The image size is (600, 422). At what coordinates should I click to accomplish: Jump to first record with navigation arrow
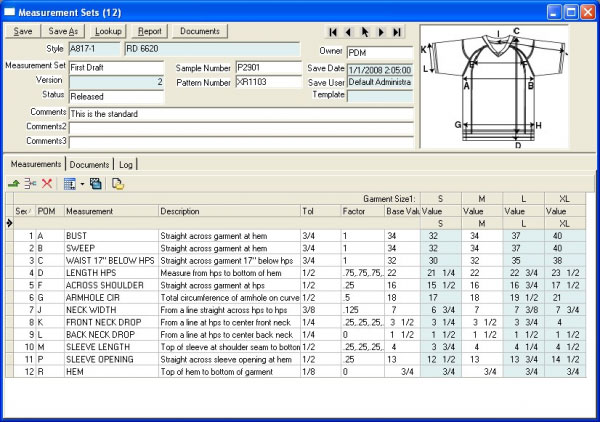333,32
